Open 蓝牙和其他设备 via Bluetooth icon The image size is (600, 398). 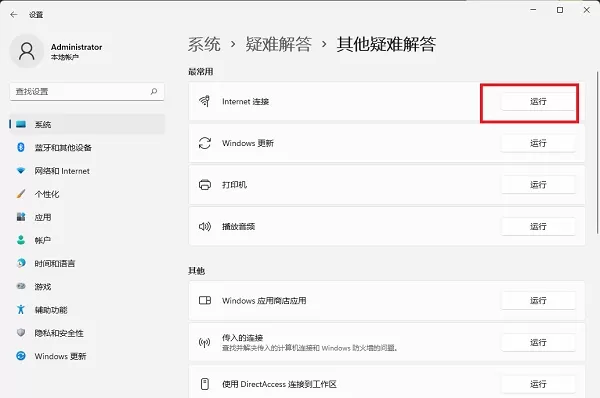click(x=21, y=147)
